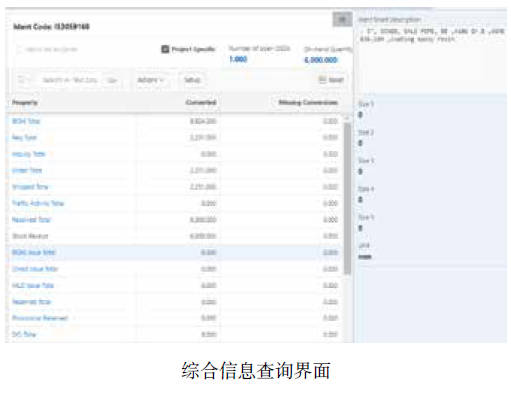Open the Traffic Activity Total link

tap(38, 203)
